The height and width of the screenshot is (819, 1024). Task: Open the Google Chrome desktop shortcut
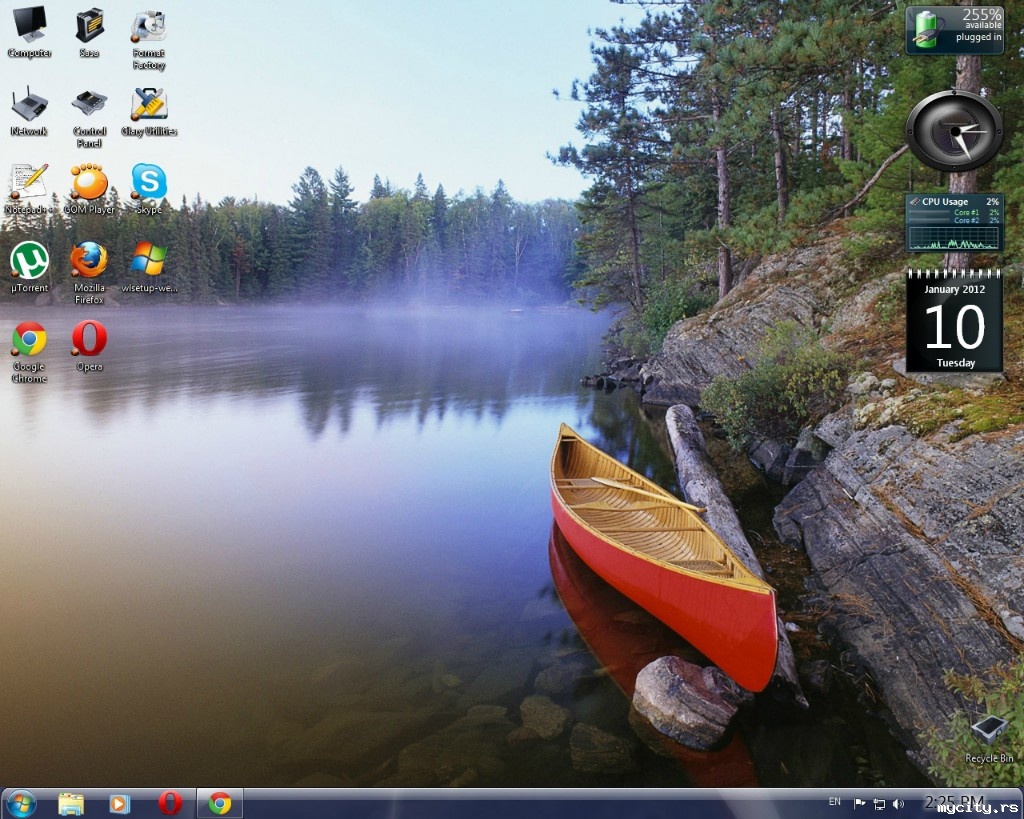(29, 351)
